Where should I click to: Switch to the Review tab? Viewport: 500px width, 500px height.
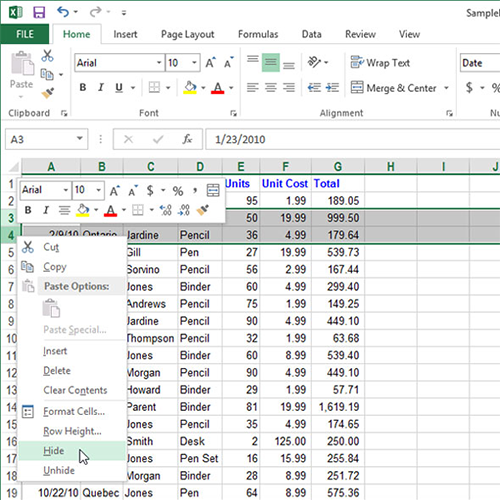pyautogui.click(x=360, y=34)
